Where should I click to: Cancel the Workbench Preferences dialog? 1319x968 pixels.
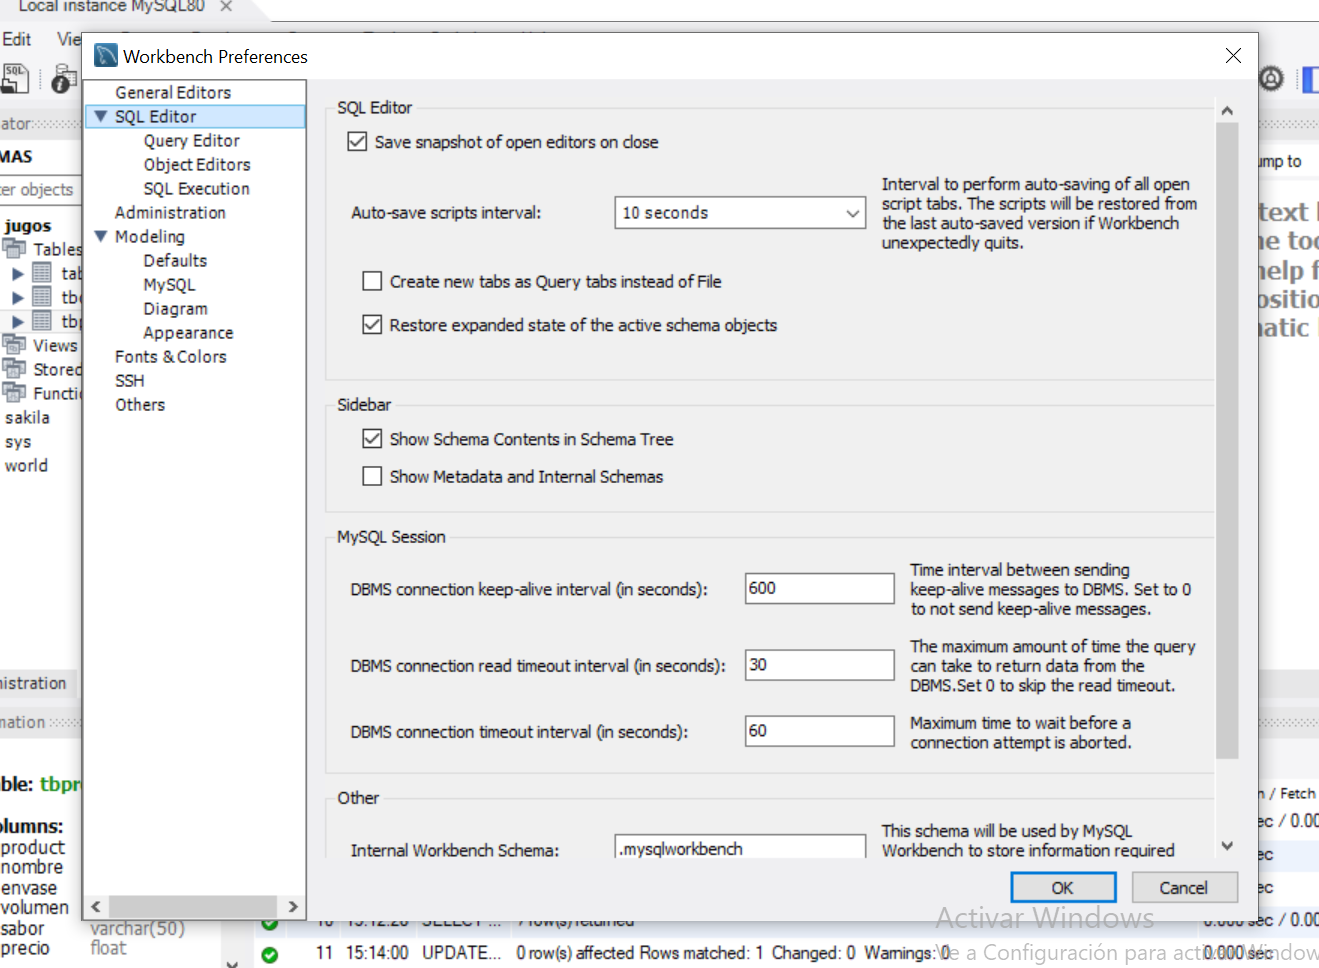point(1184,887)
